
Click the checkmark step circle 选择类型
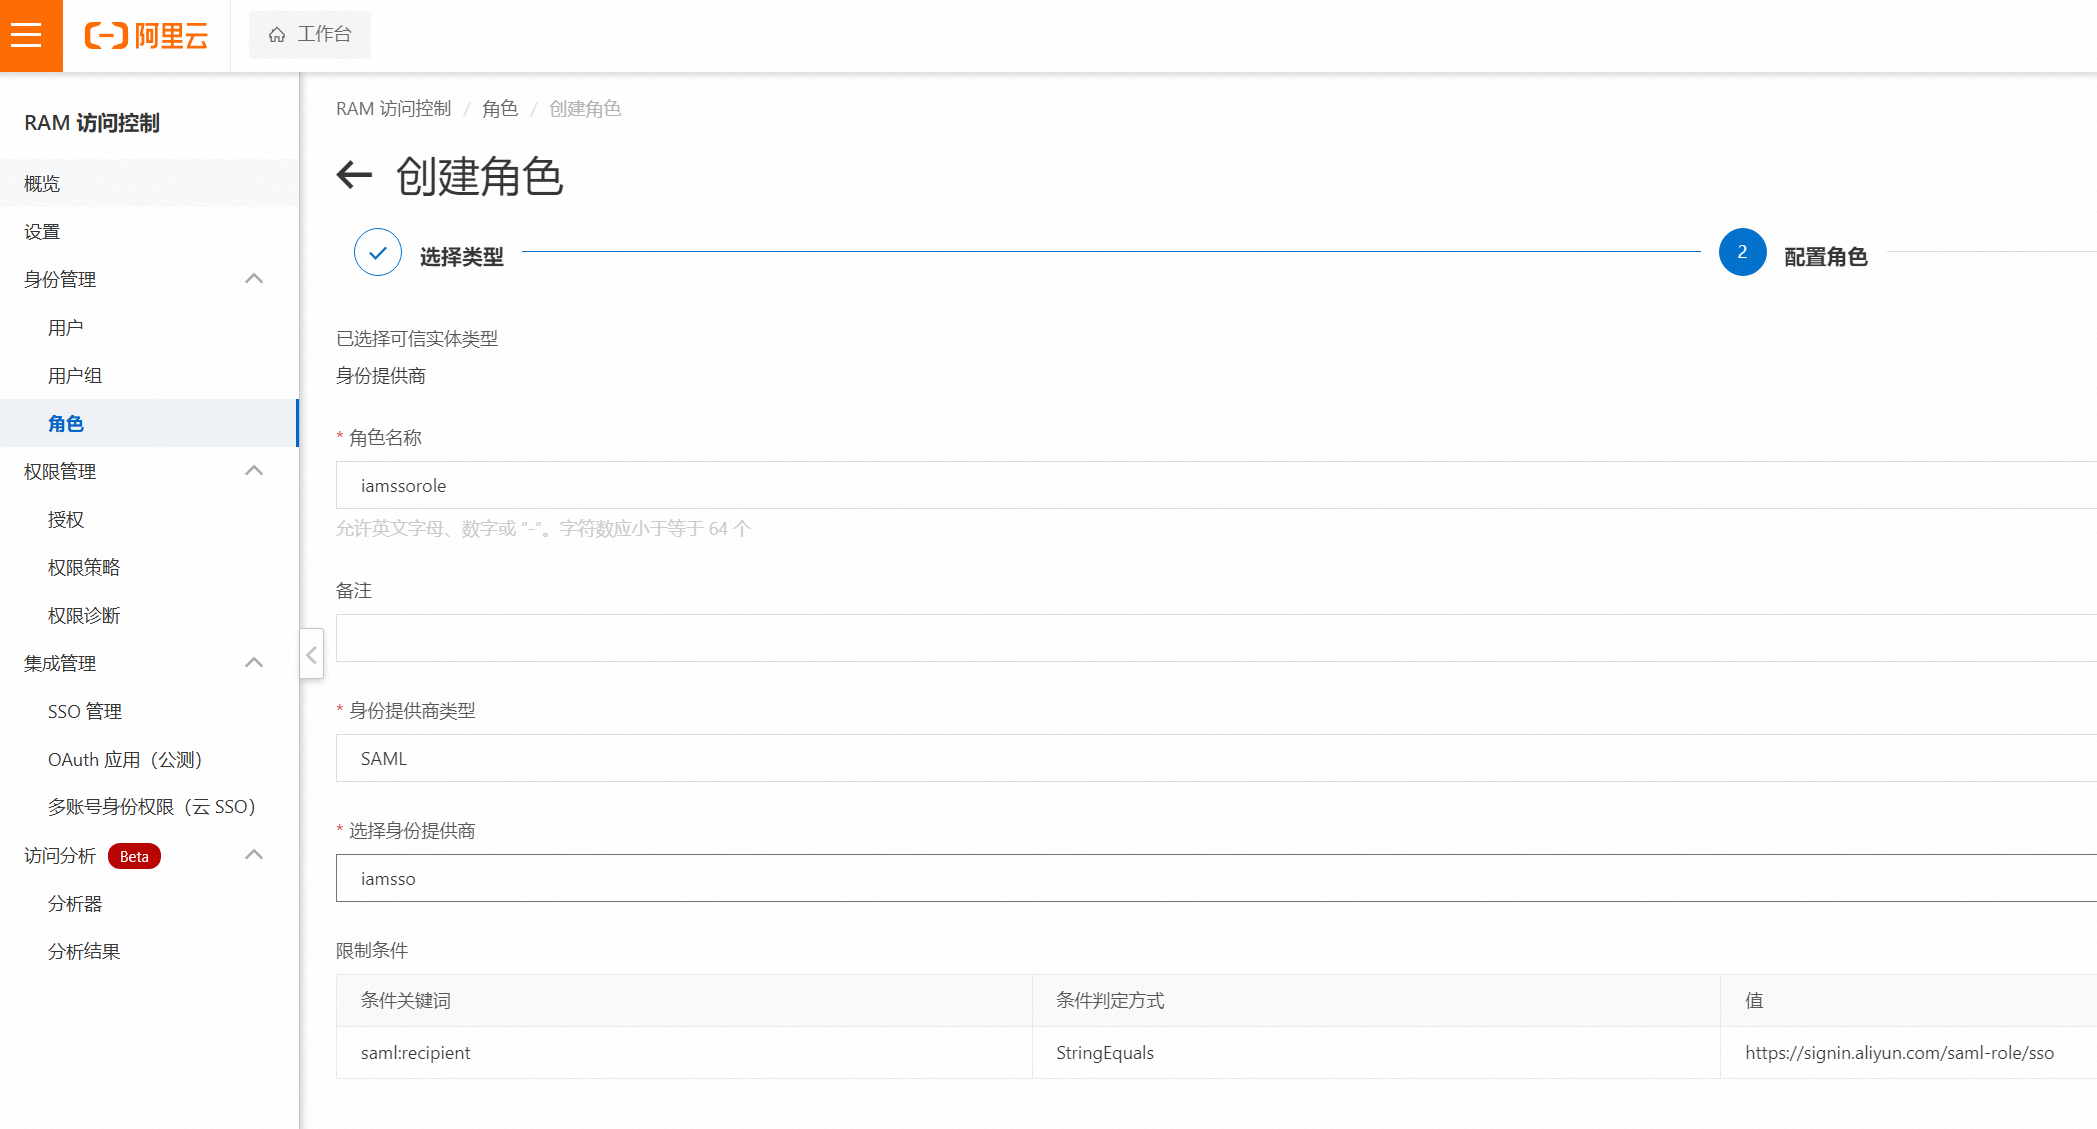pos(378,253)
